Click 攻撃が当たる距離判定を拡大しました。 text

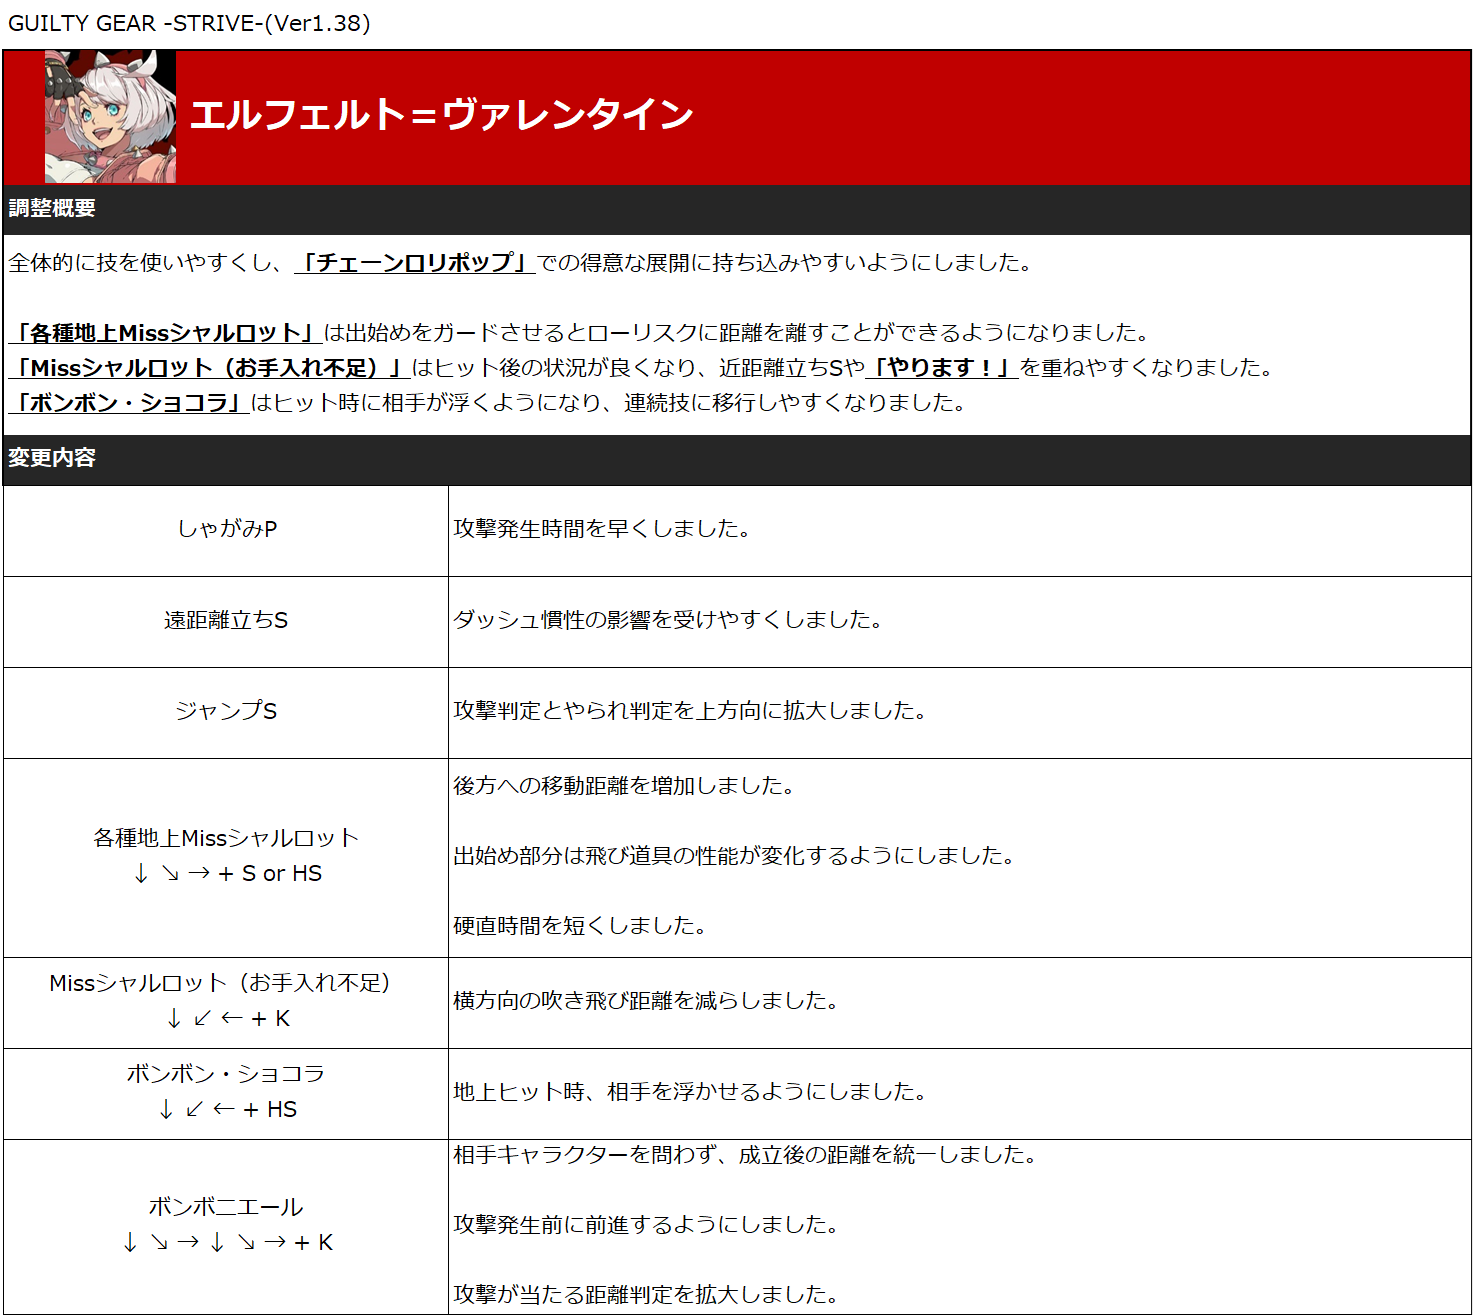646,1295
